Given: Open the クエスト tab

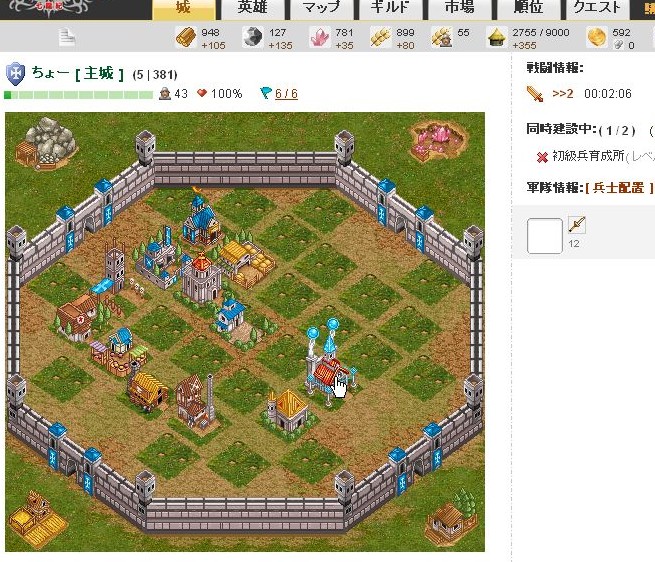Looking at the screenshot, I should pyautogui.click(x=597, y=8).
